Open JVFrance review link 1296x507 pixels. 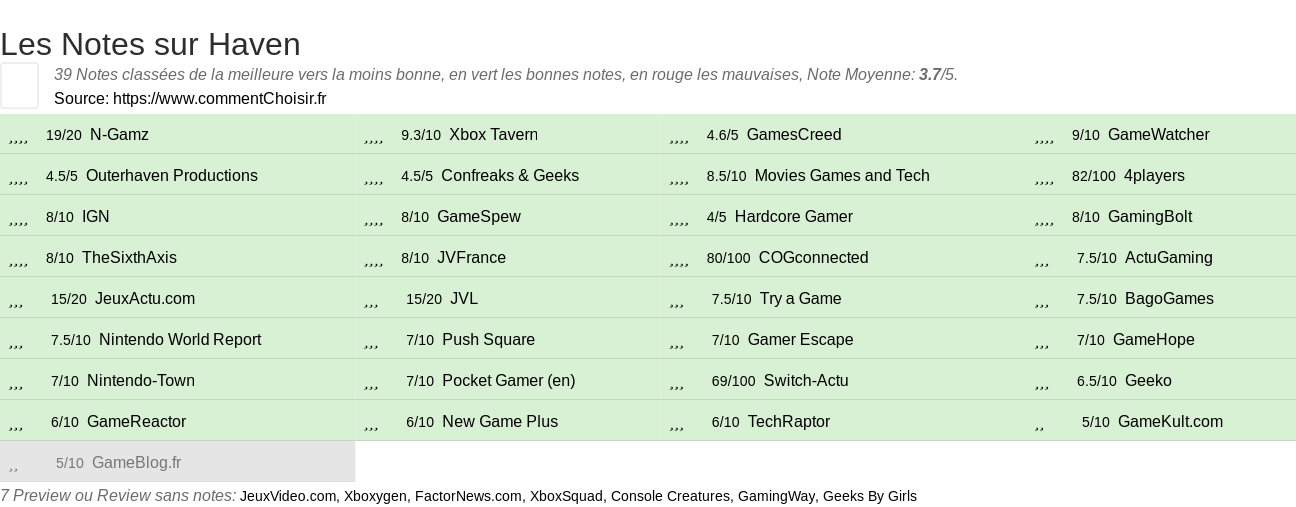click(471, 258)
